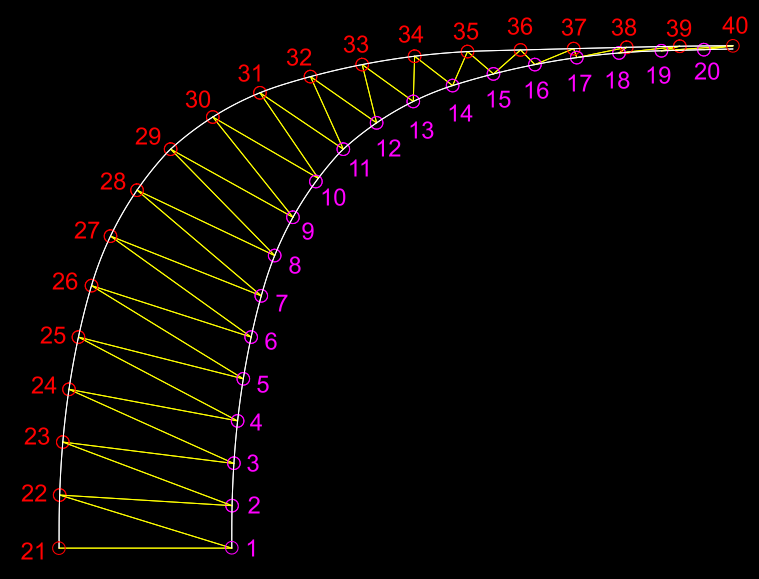Click the magenta circle at point 7
Image resolution: width=759 pixels, height=579 pixels.
point(262,296)
